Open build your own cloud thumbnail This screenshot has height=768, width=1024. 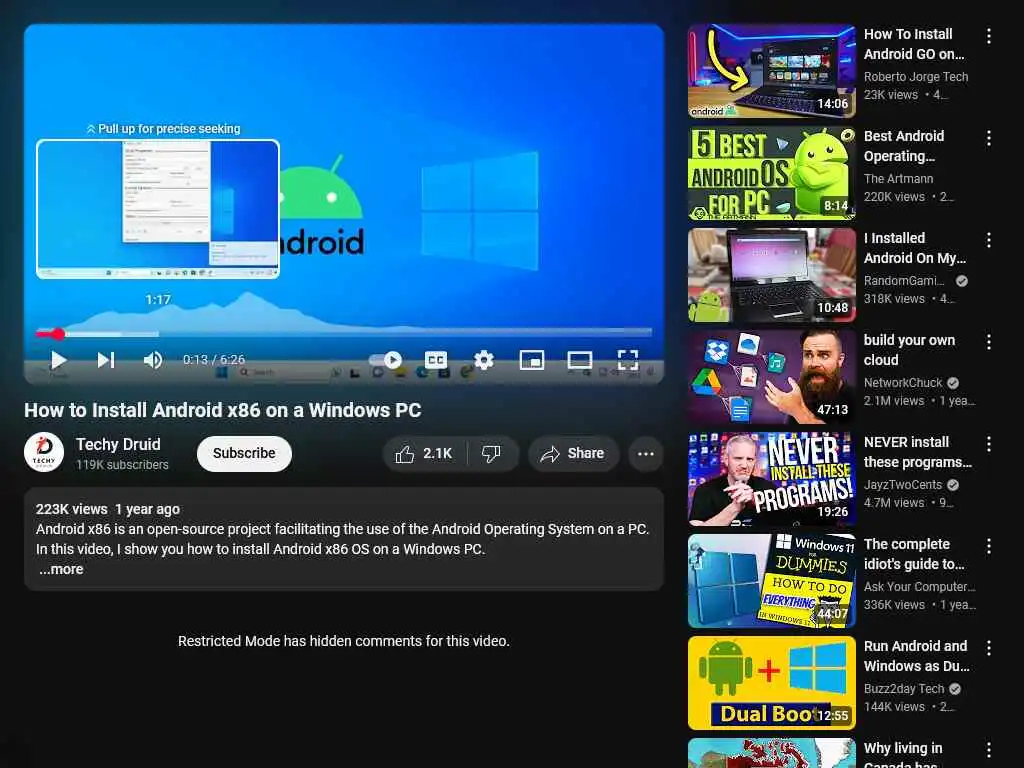click(771, 377)
